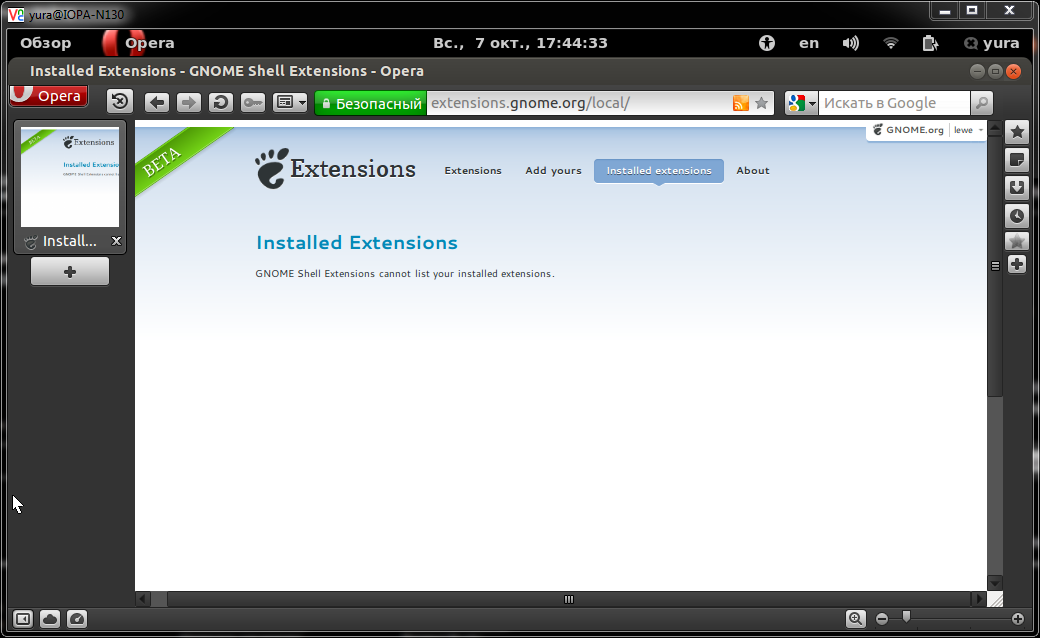Open the tab panel dropdown
The width and height of the screenshot is (1040, 638).
(290, 102)
